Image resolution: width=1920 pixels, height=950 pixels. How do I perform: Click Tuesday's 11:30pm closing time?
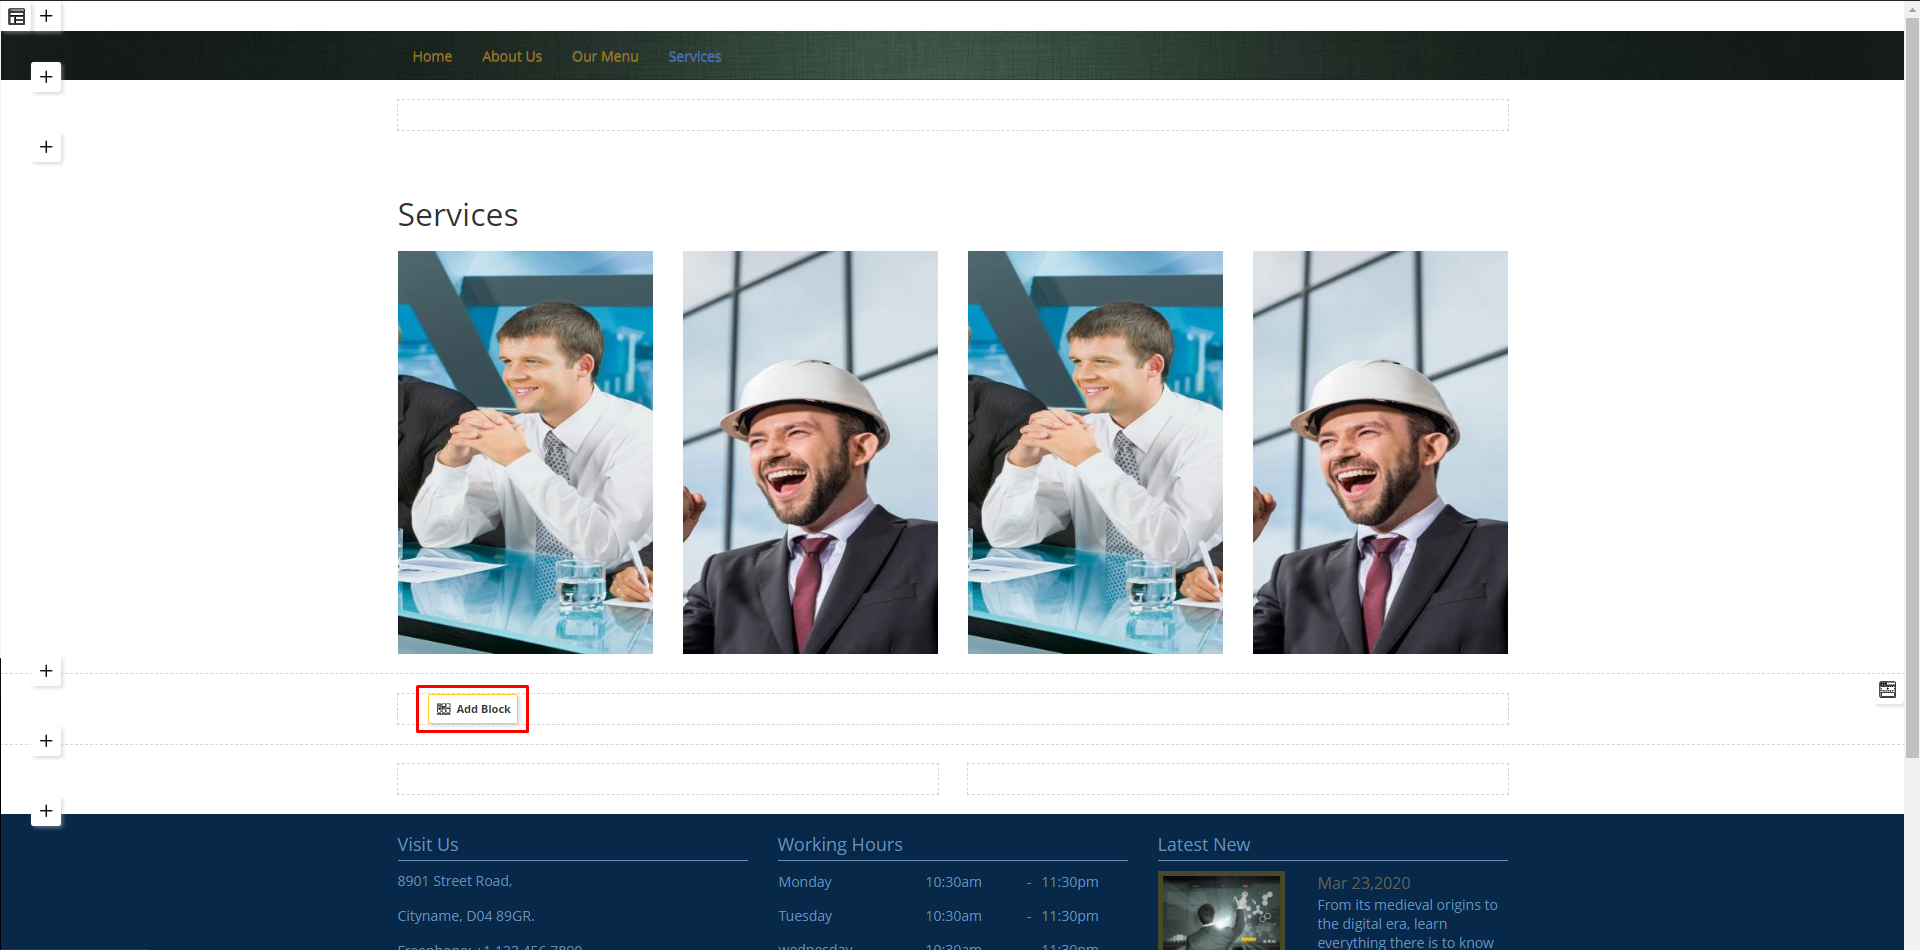click(x=1070, y=916)
